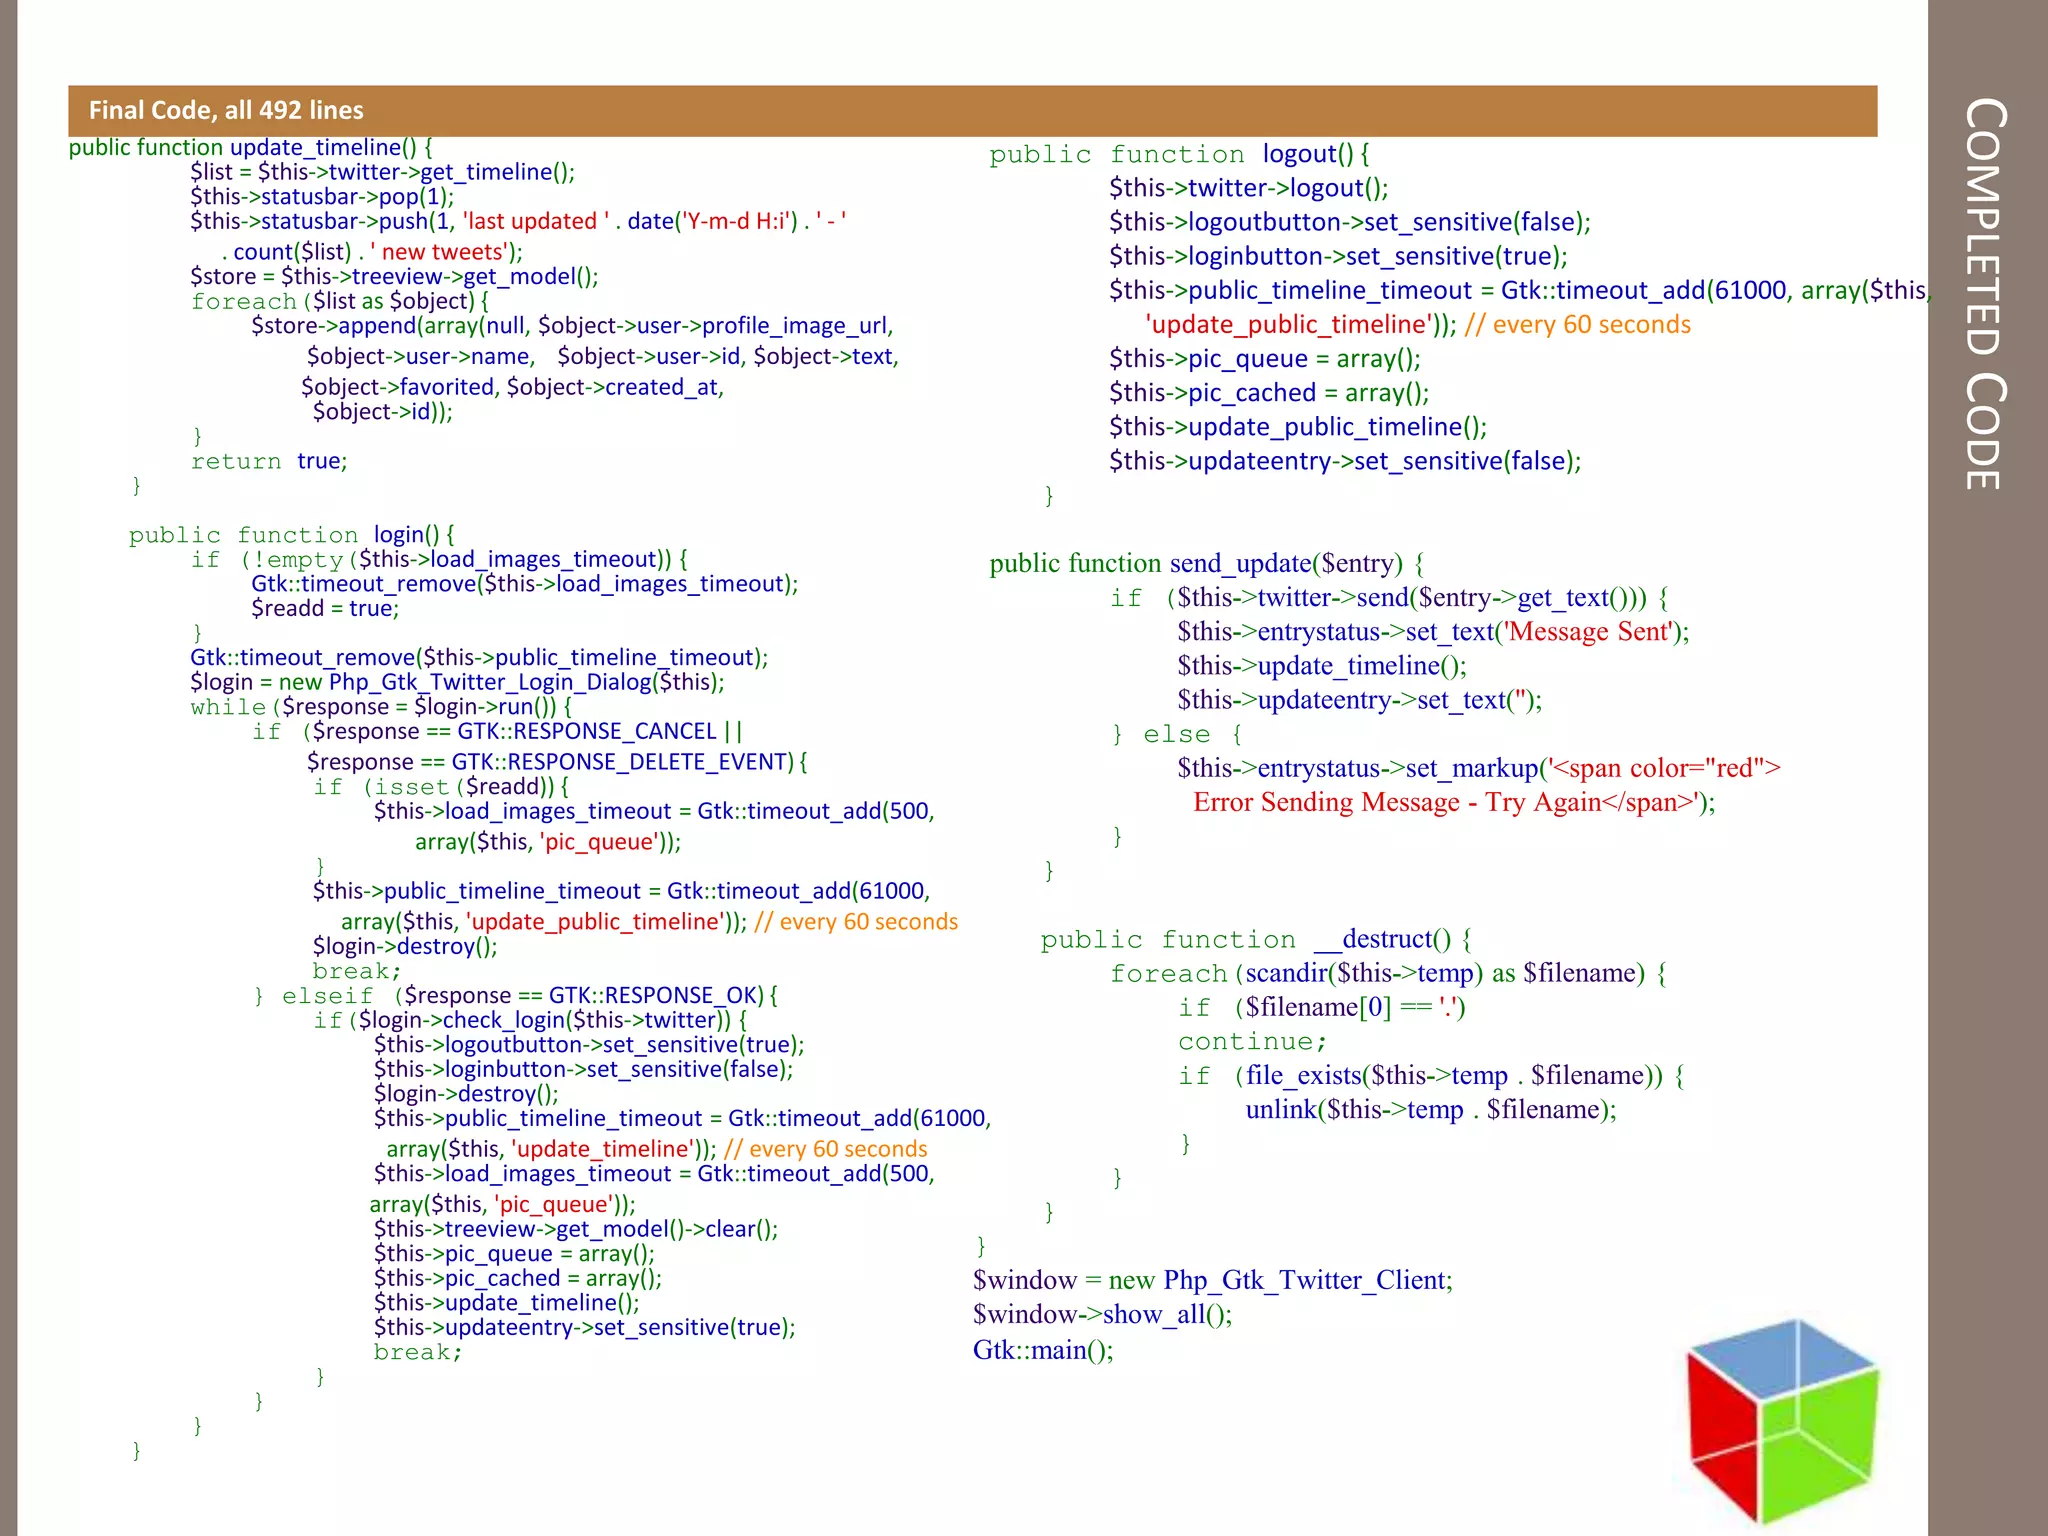Click 'if (isset($readd)) {' line
This screenshot has height=1536, width=2048.
[441, 787]
